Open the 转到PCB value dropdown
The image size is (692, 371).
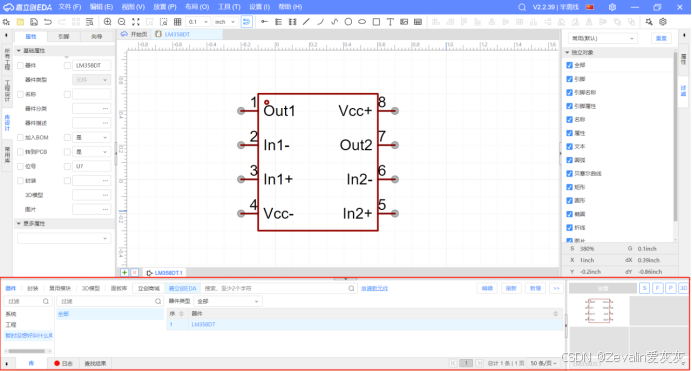91,152
